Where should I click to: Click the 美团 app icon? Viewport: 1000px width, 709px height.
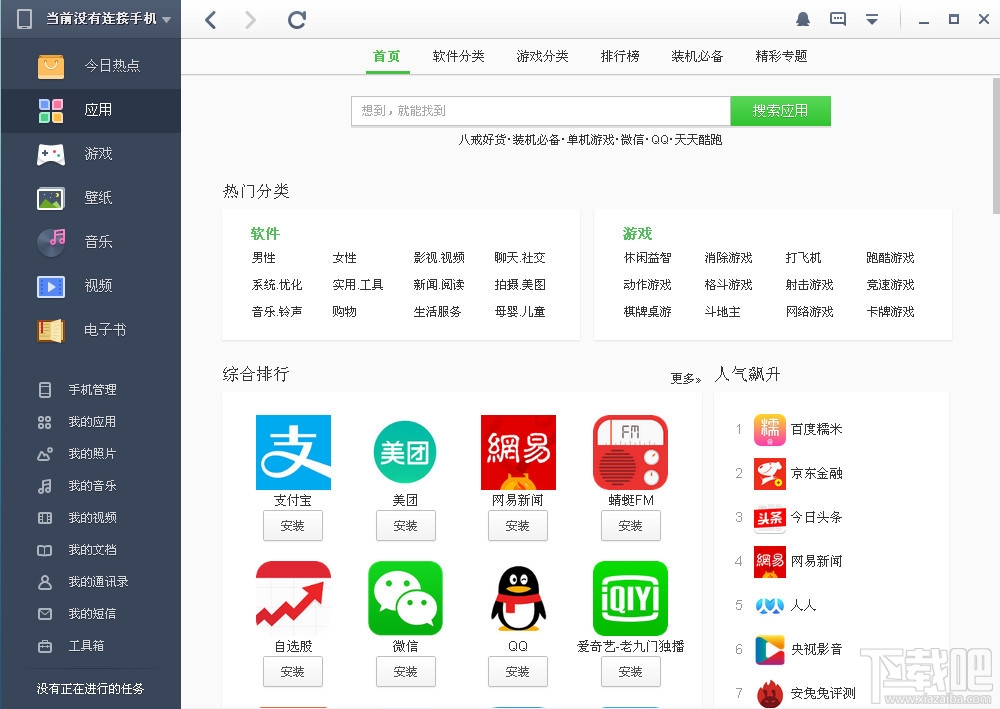tap(405, 453)
